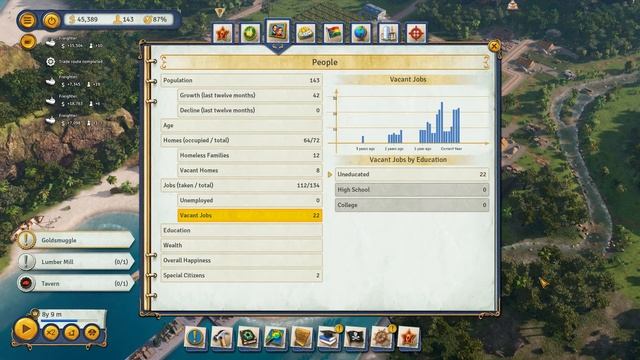
Task: Expand the Special Citizens row
Action: [241, 276]
